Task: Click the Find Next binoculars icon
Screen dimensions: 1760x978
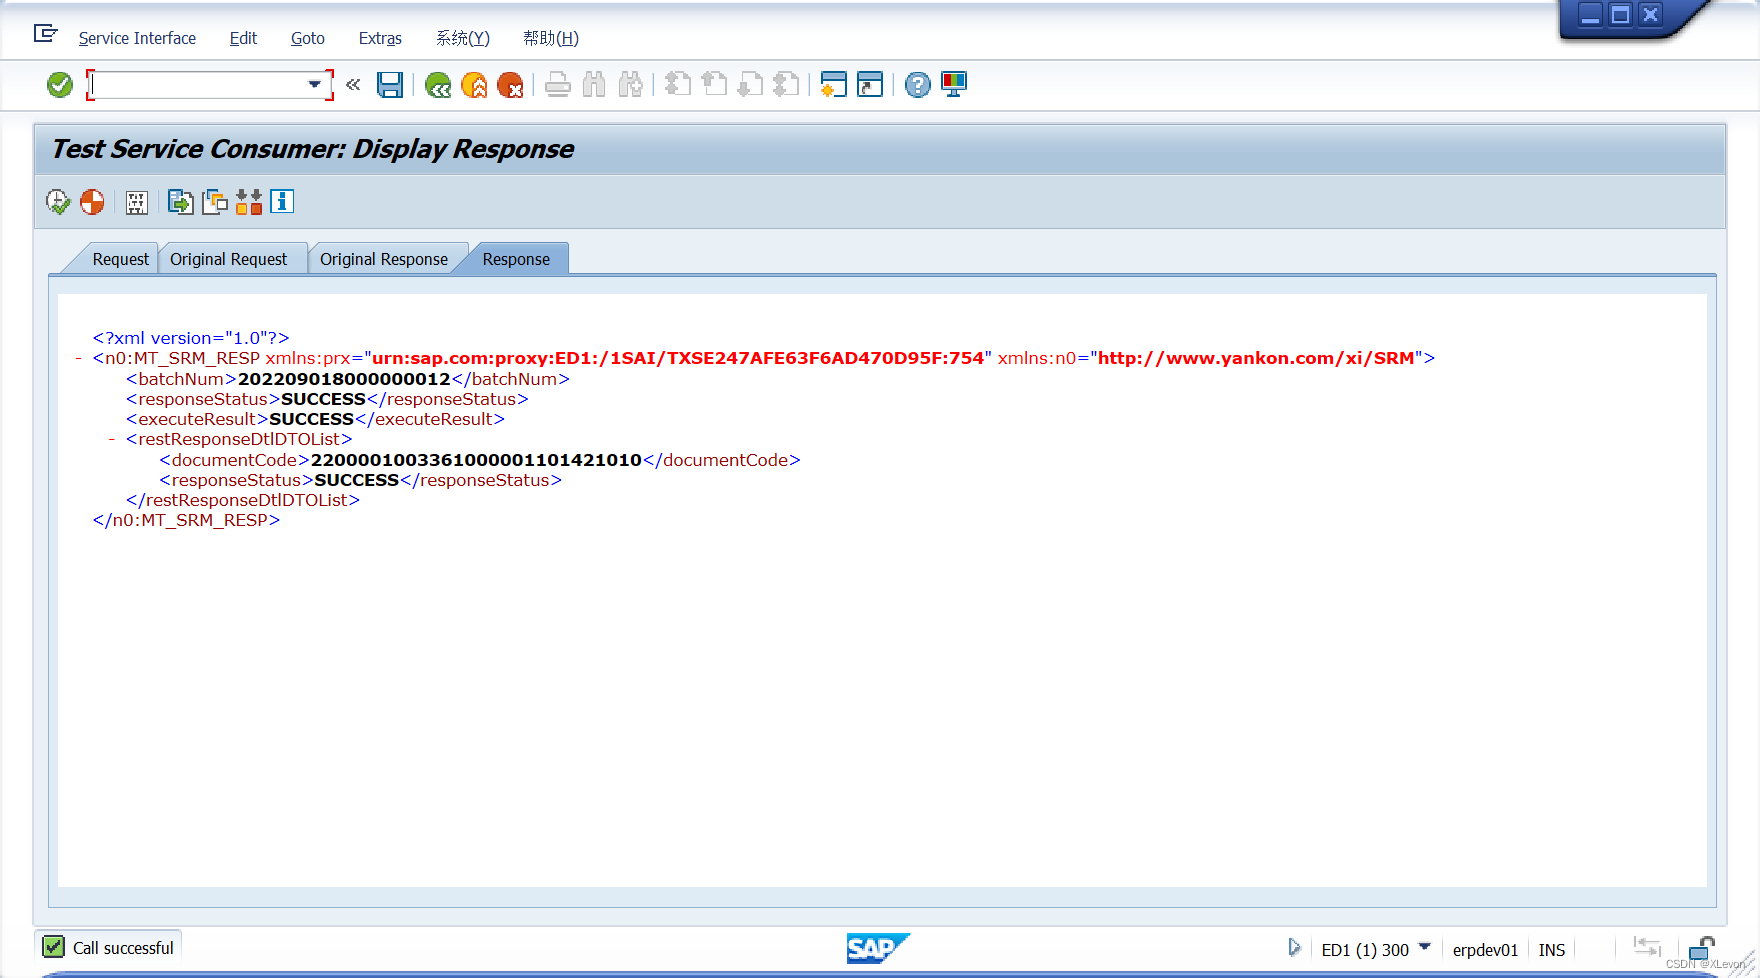Action: pyautogui.click(x=630, y=85)
